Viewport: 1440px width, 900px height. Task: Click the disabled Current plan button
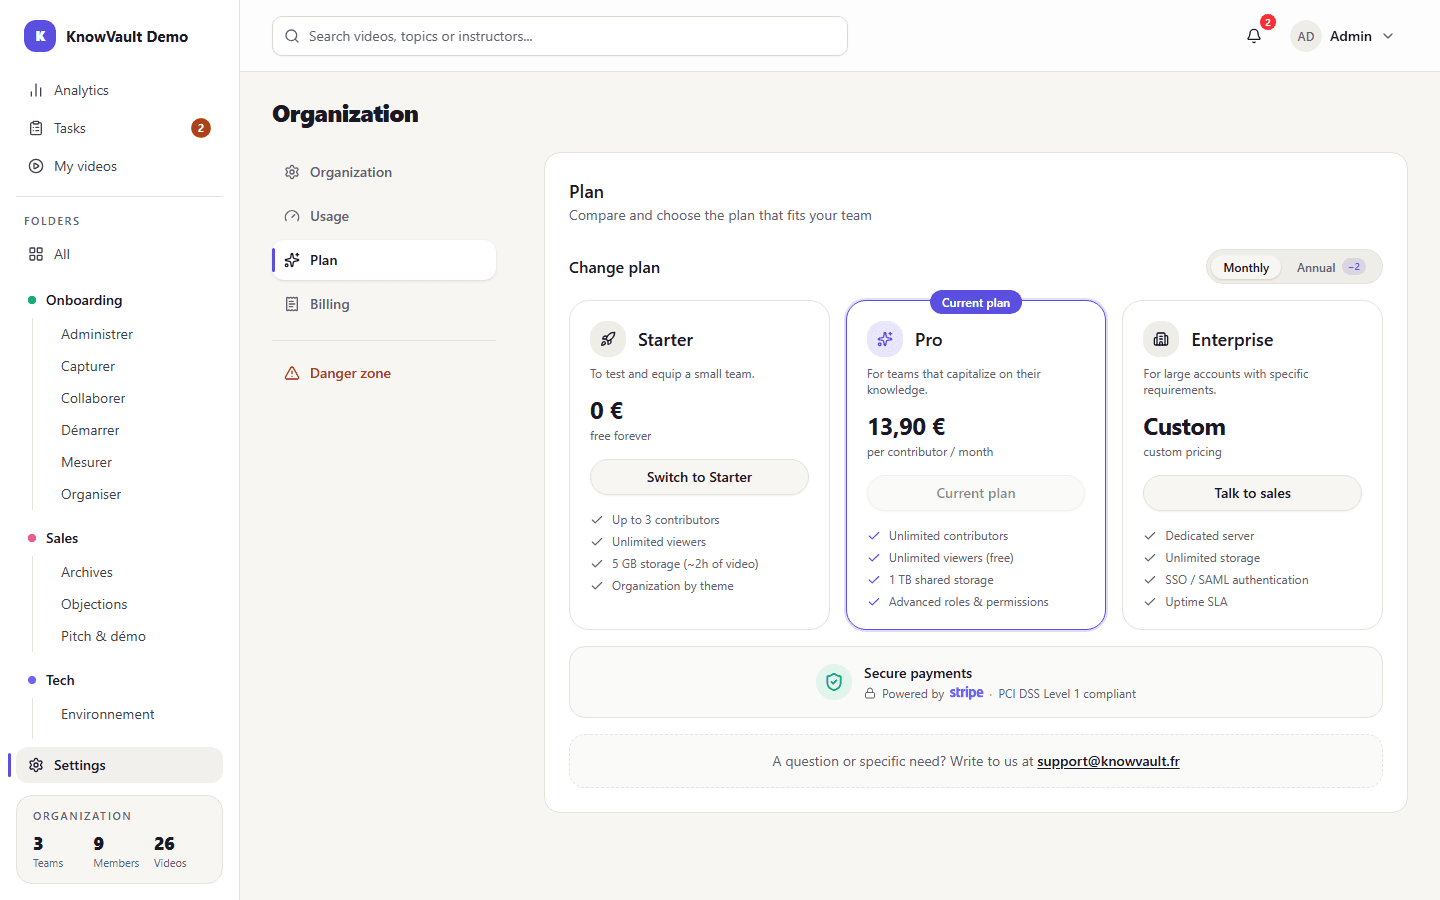pos(976,493)
